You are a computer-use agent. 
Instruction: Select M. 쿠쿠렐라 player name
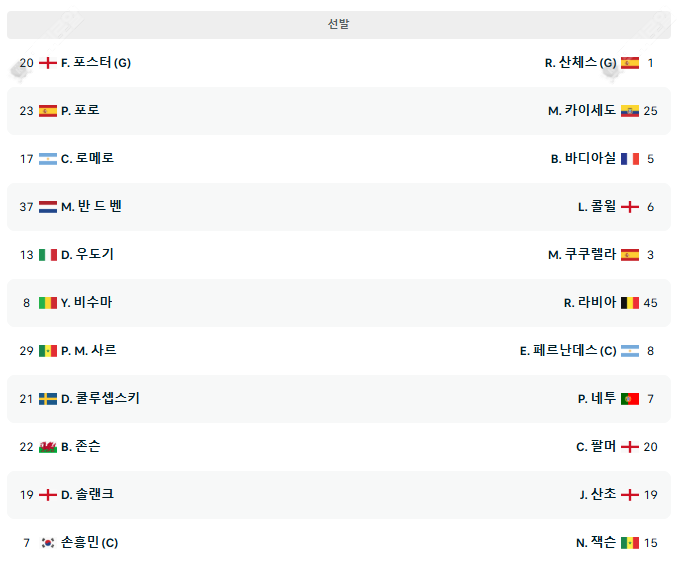(x=581, y=255)
